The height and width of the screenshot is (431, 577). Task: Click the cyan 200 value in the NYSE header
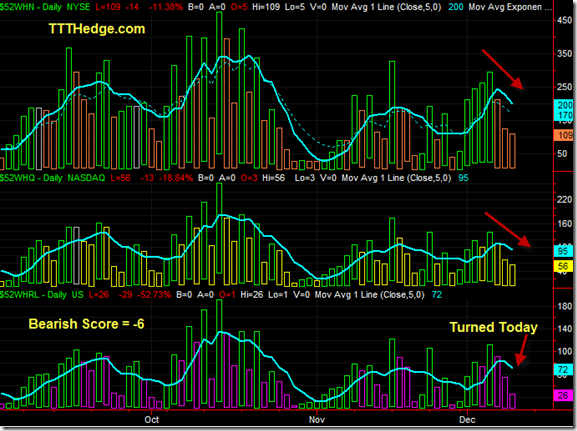pyautogui.click(x=456, y=7)
